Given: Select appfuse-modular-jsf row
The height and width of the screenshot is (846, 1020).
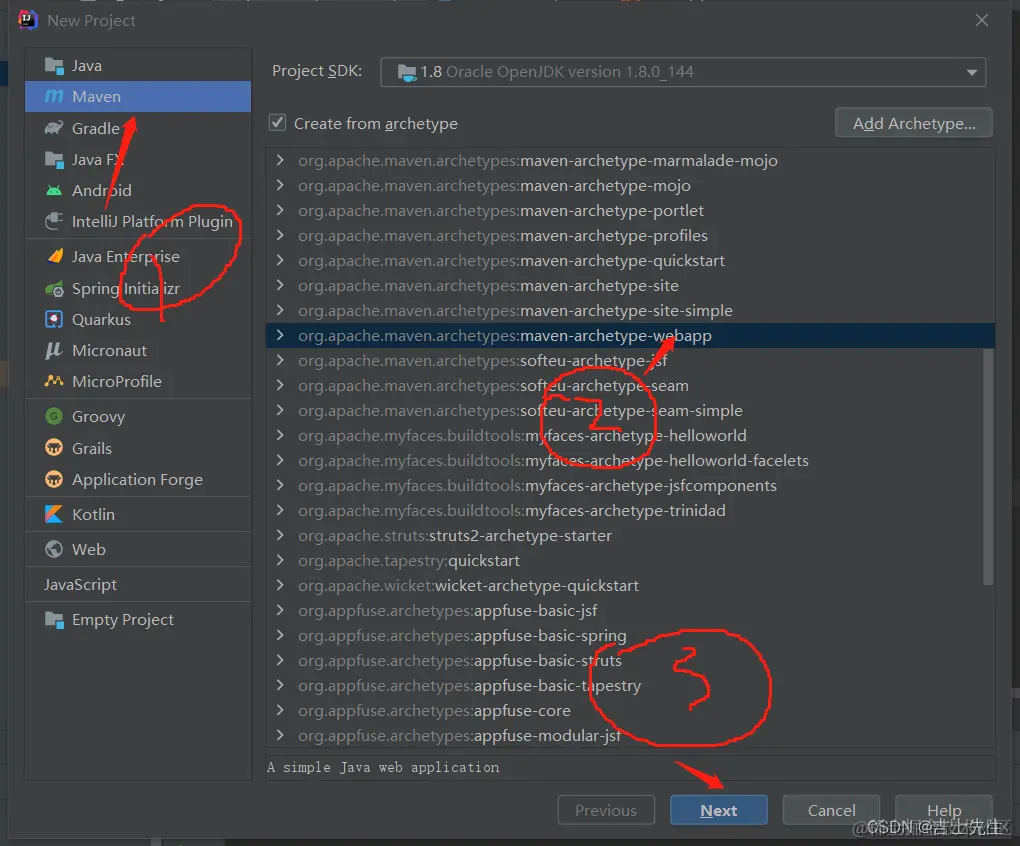Looking at the screenshot, I should pyautogui.click(x=630, y=735).
